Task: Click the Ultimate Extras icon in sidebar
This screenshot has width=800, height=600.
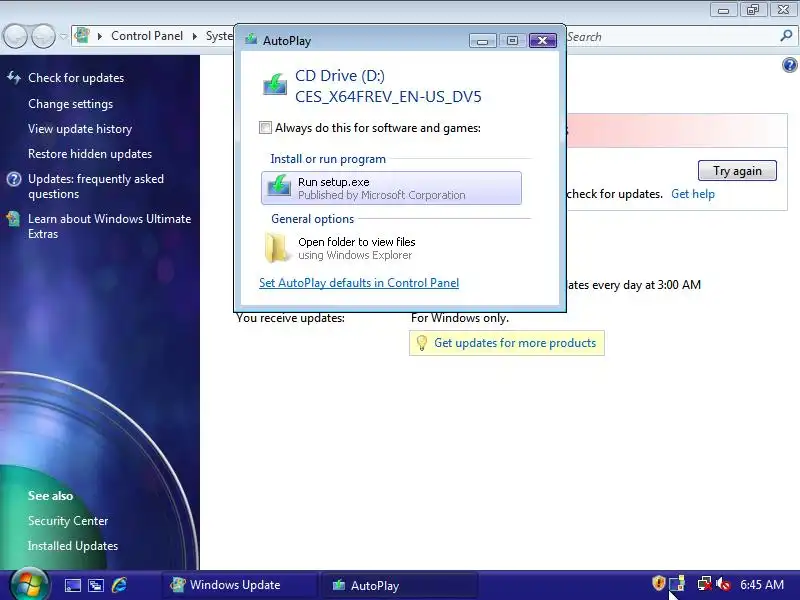Action: (x=14, y=219)
